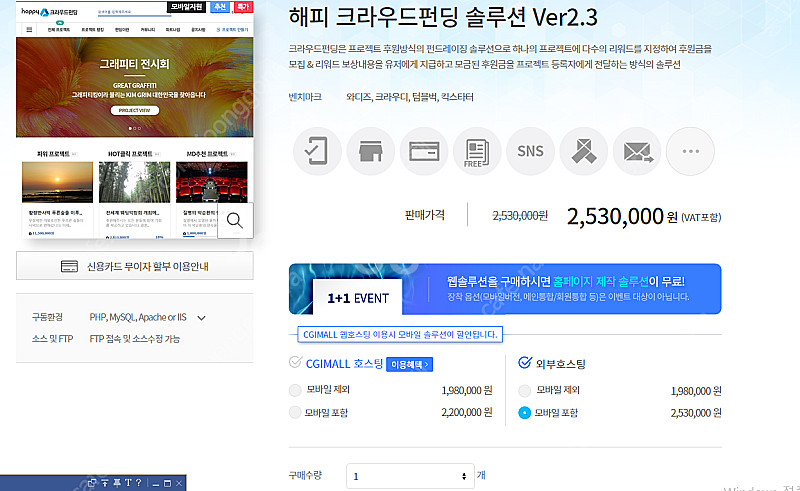The image size is (800, 491).
Task: Click the hamburger menu icon in preview
Action: (x=29, y=30)
